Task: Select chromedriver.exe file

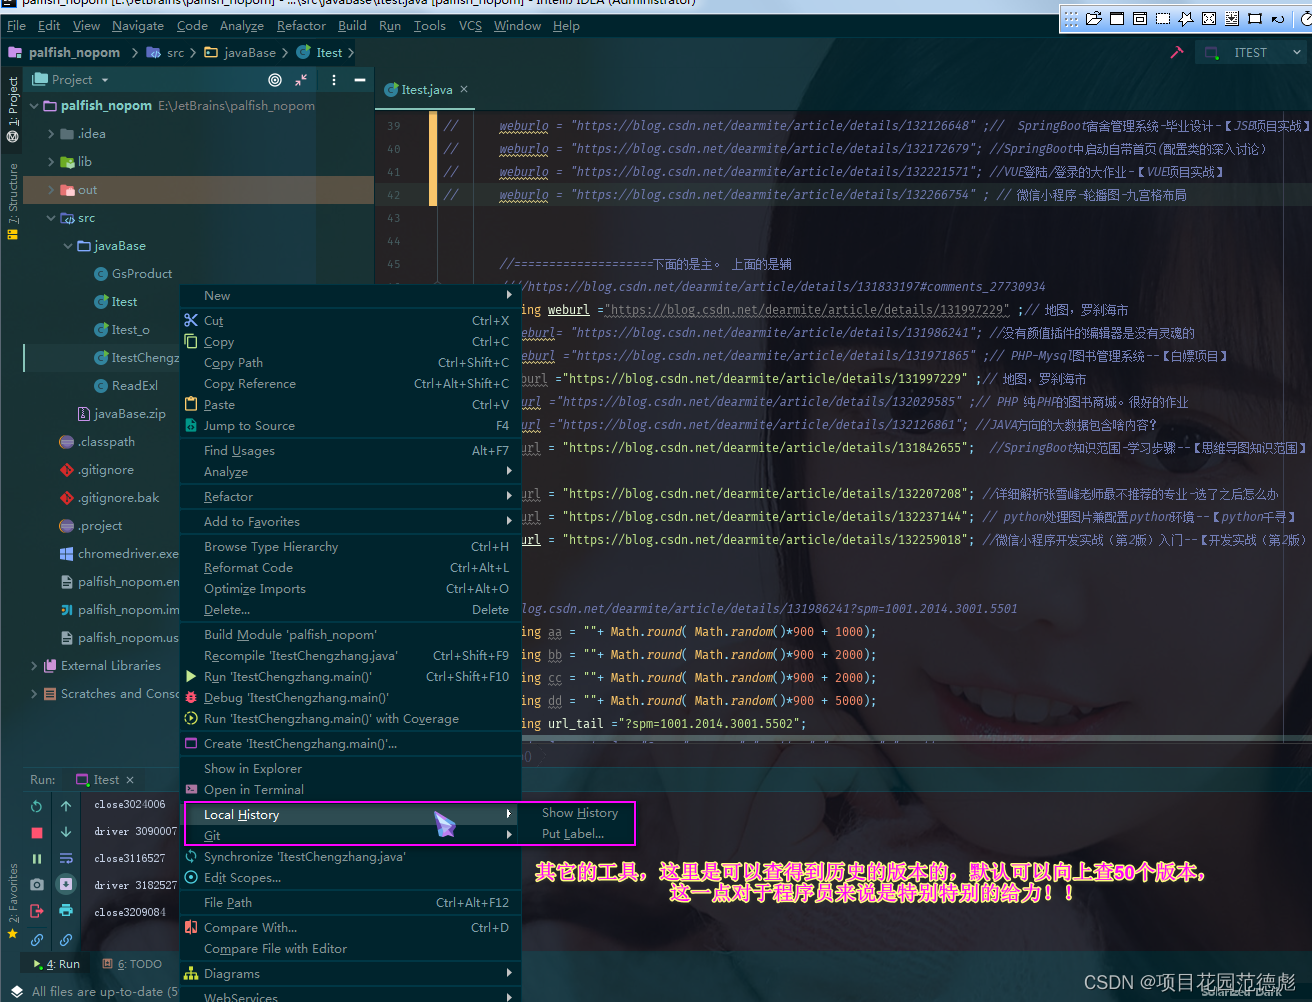Action: 119,554
